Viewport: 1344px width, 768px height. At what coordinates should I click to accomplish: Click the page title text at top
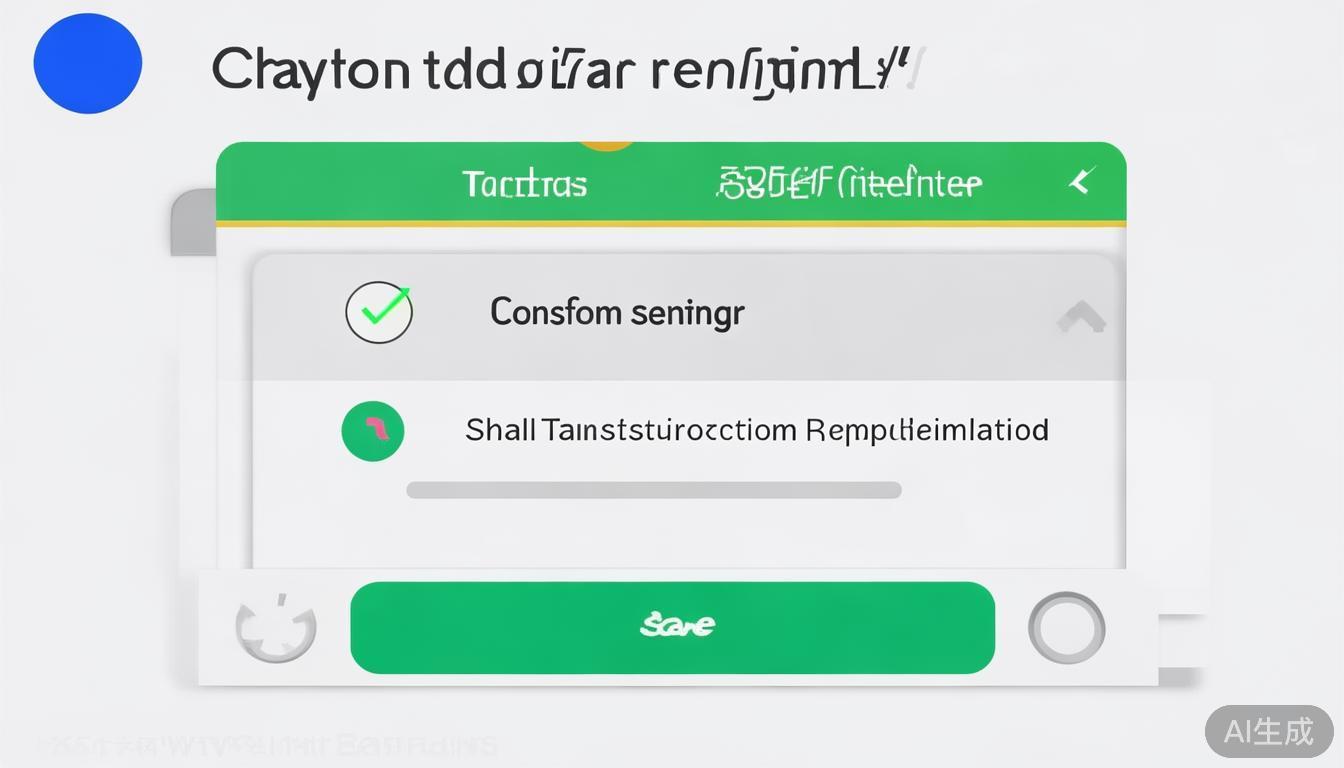(x=565, y=70)
